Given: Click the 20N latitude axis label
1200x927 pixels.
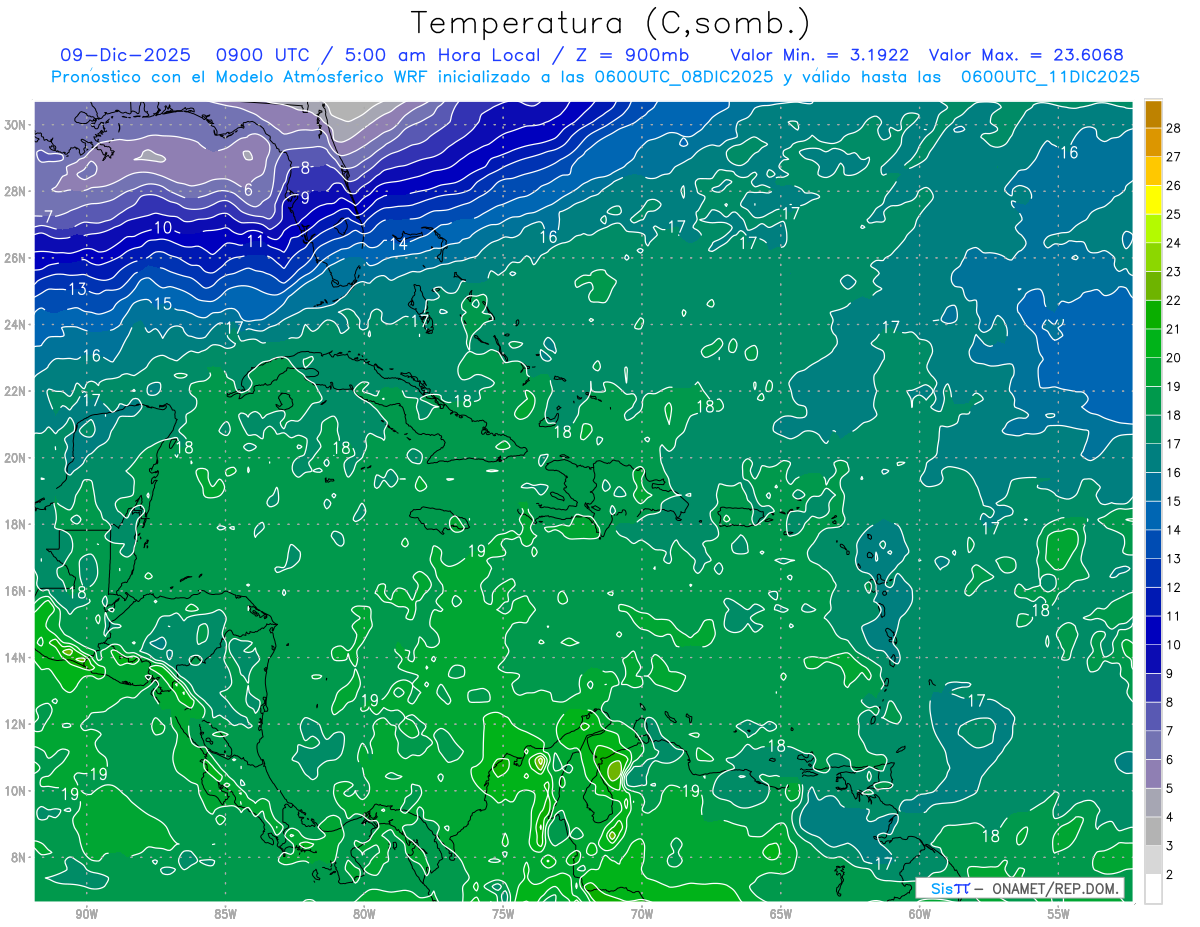Looking at the screenshot, I should point(16,458).
